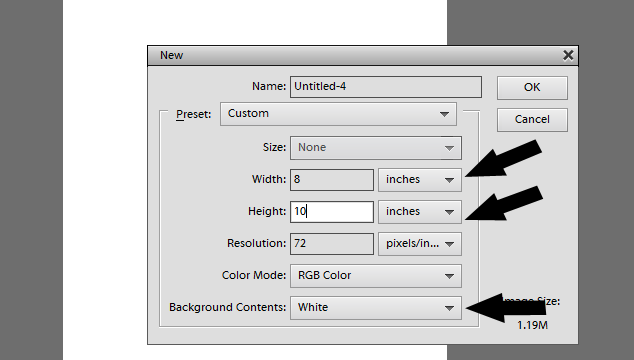634x360 pixels.
Task: Click the New dialog title text
Action: (x=171, y=55)
